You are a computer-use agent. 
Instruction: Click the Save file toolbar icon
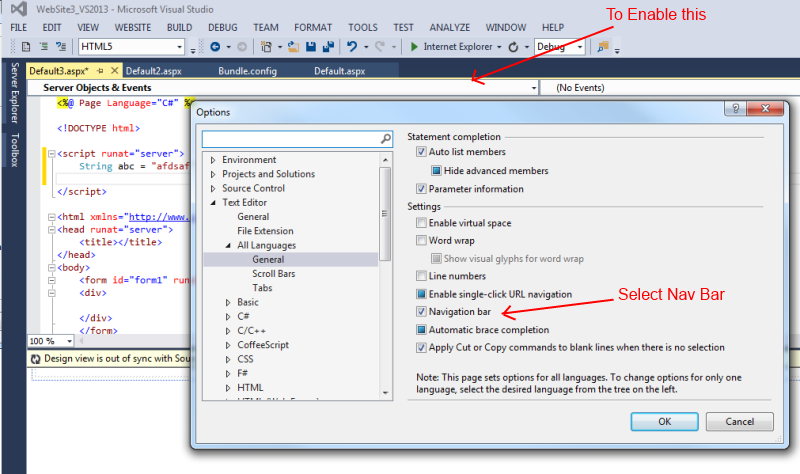(312, 47)
